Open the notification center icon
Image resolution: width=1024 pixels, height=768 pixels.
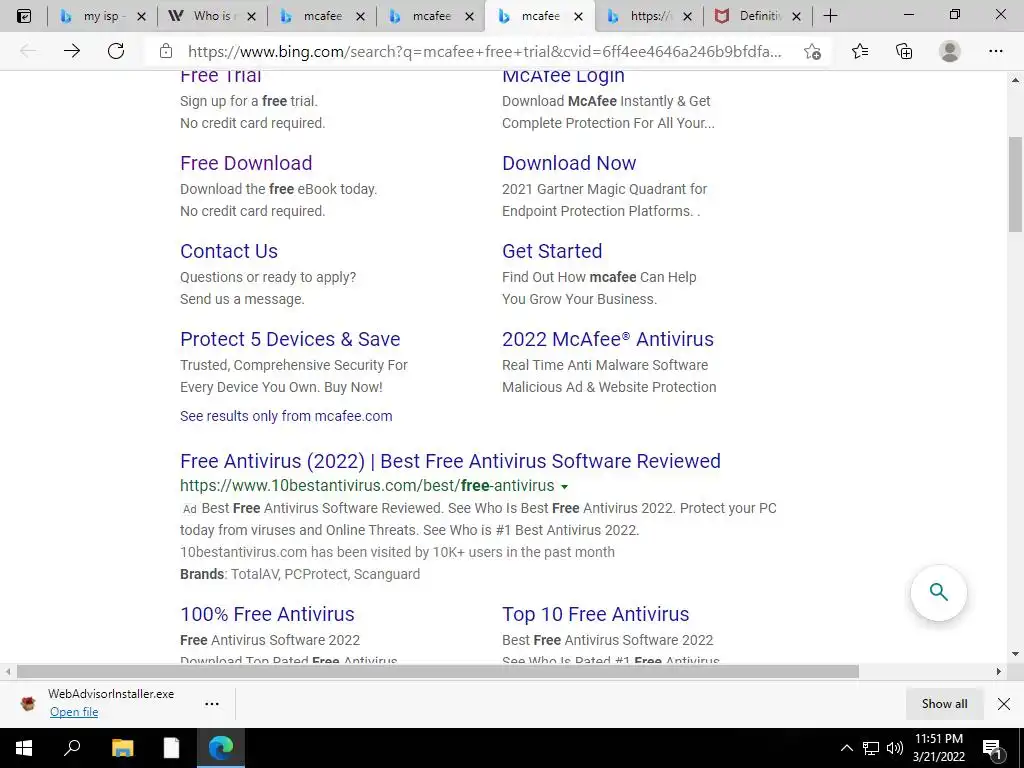[x=992, y=748]
